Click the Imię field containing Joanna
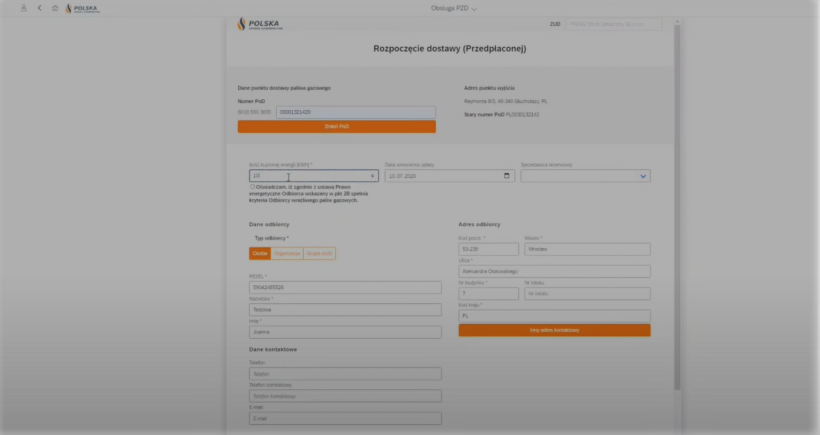 pos(345,332)
